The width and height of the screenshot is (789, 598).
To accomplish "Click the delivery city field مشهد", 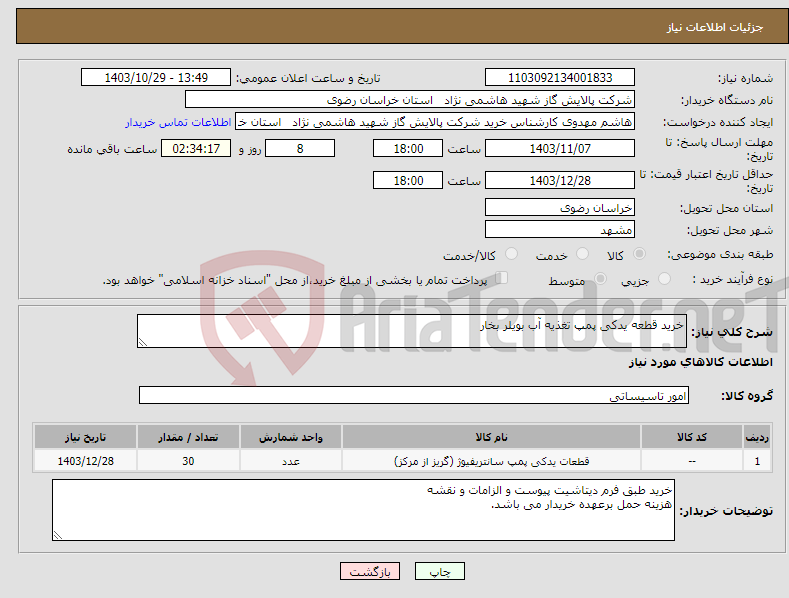I will tap(560, 230).
